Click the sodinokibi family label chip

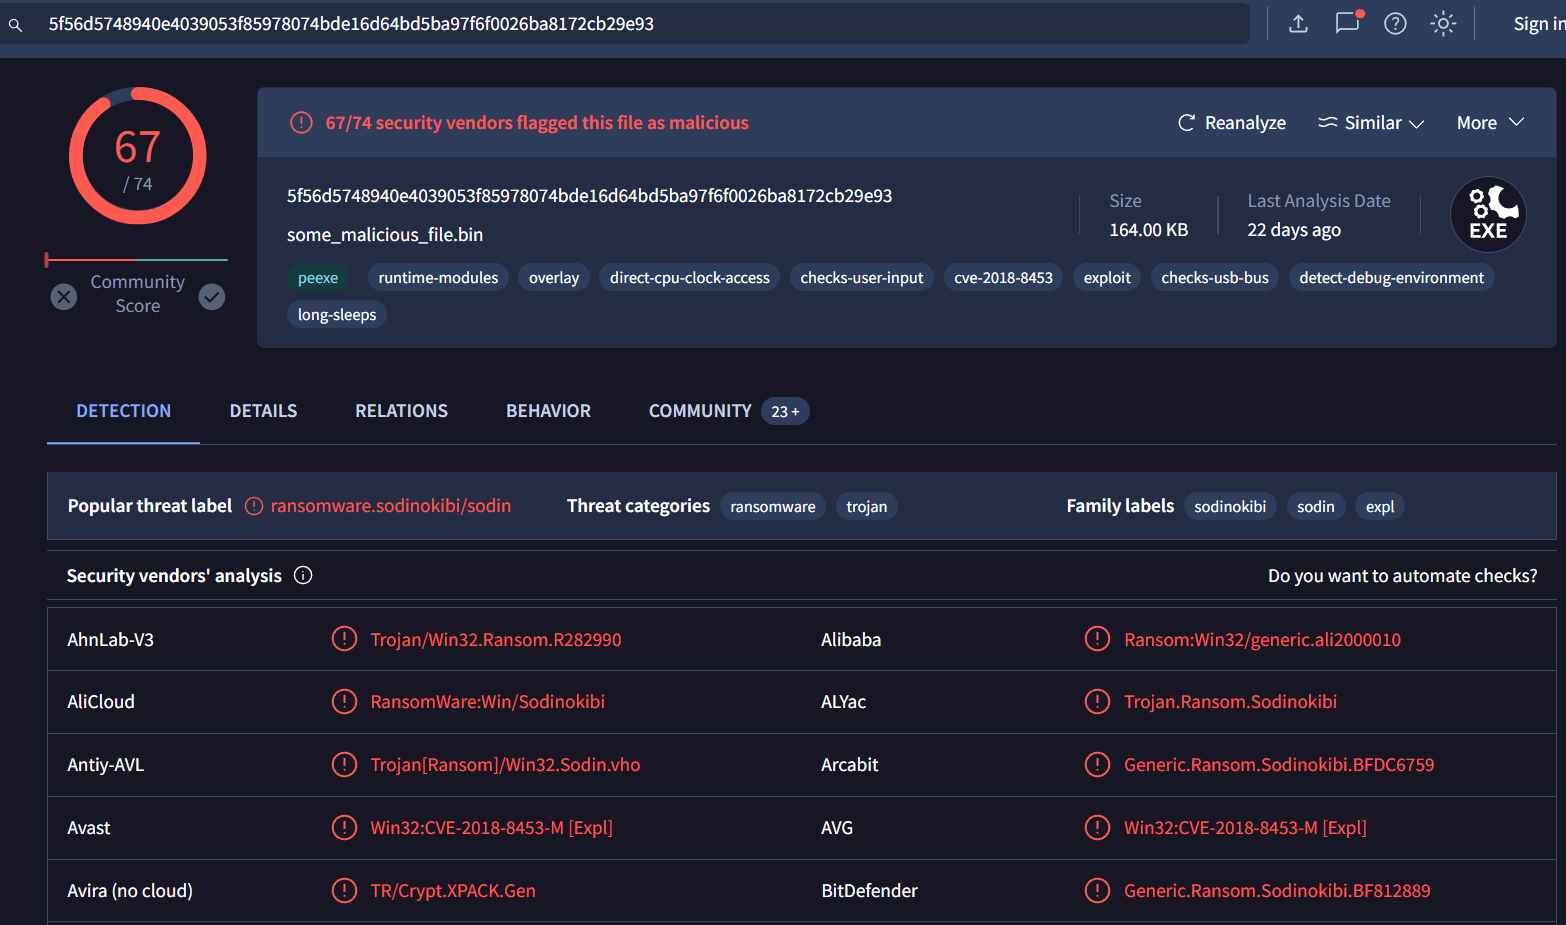[1230, 507]
